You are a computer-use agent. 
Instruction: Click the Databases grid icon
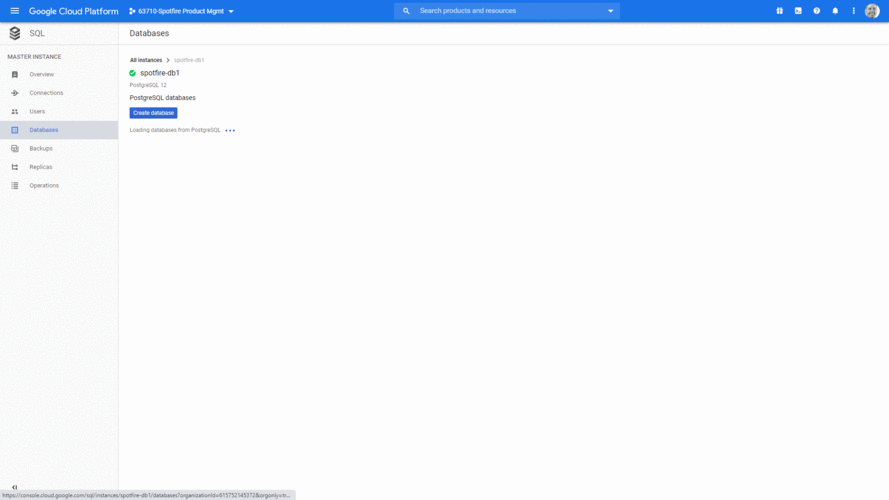[x=15, y=130]
